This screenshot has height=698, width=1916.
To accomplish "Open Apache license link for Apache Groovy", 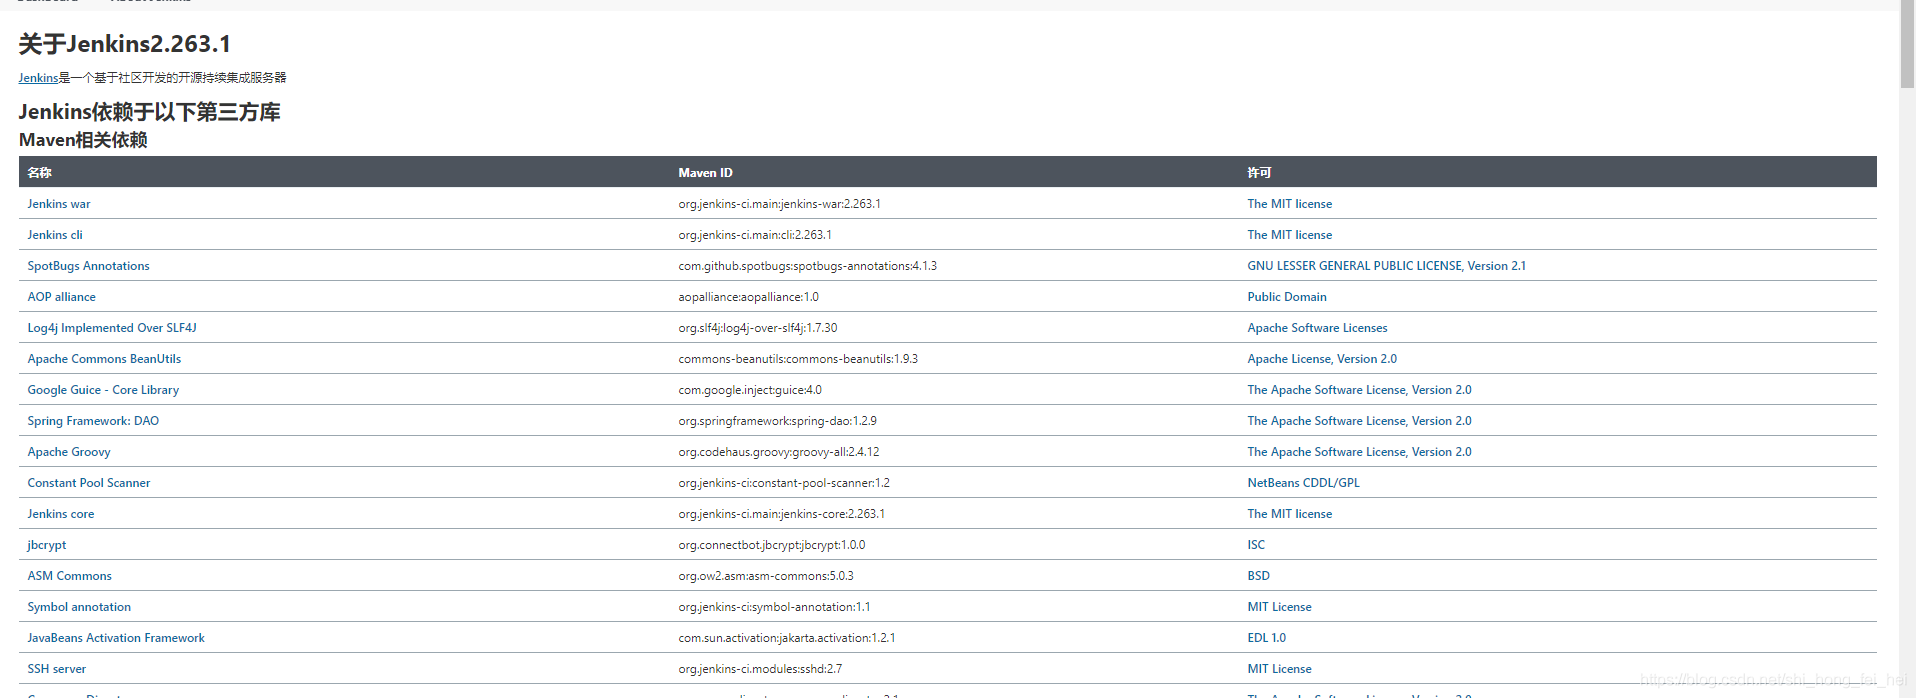I will 1360,452.
